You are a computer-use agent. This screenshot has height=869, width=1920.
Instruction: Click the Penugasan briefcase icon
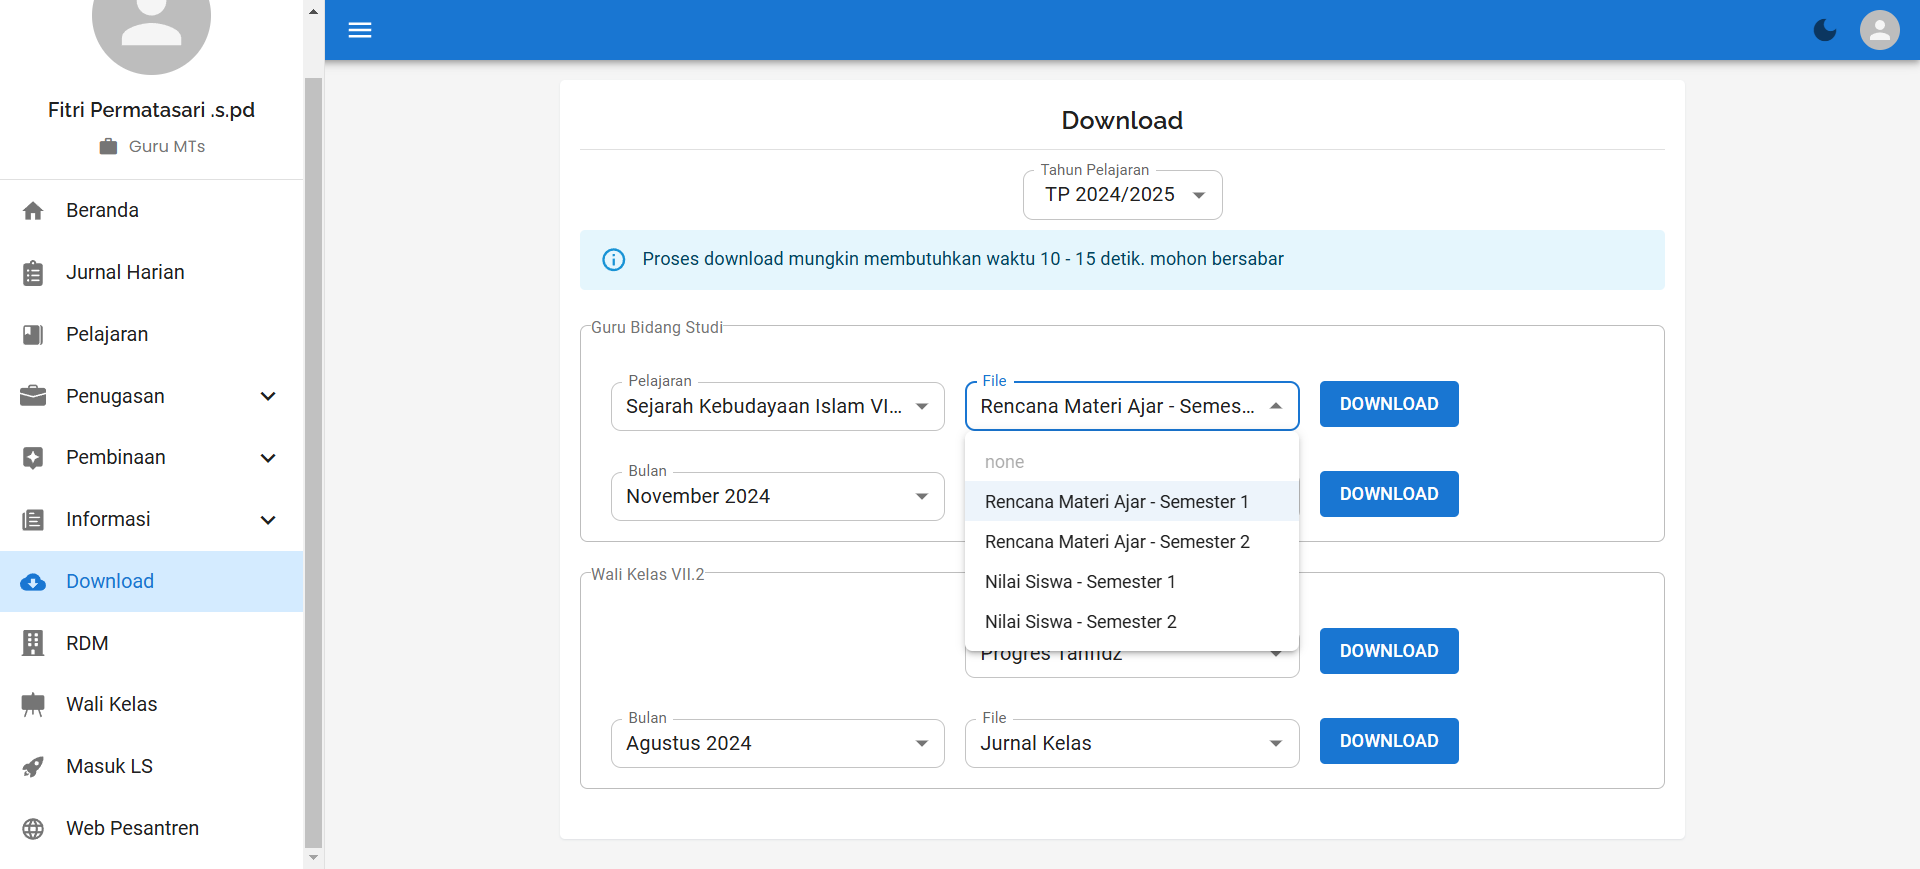coord(33,396)
